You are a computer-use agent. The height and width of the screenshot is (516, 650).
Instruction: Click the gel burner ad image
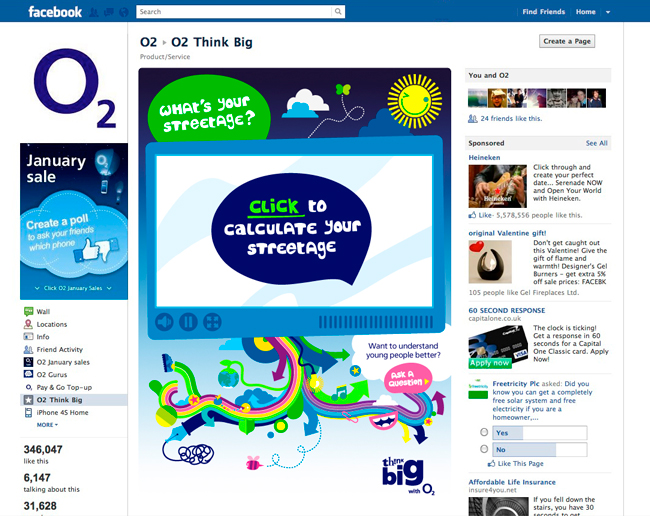coord(490,262)
